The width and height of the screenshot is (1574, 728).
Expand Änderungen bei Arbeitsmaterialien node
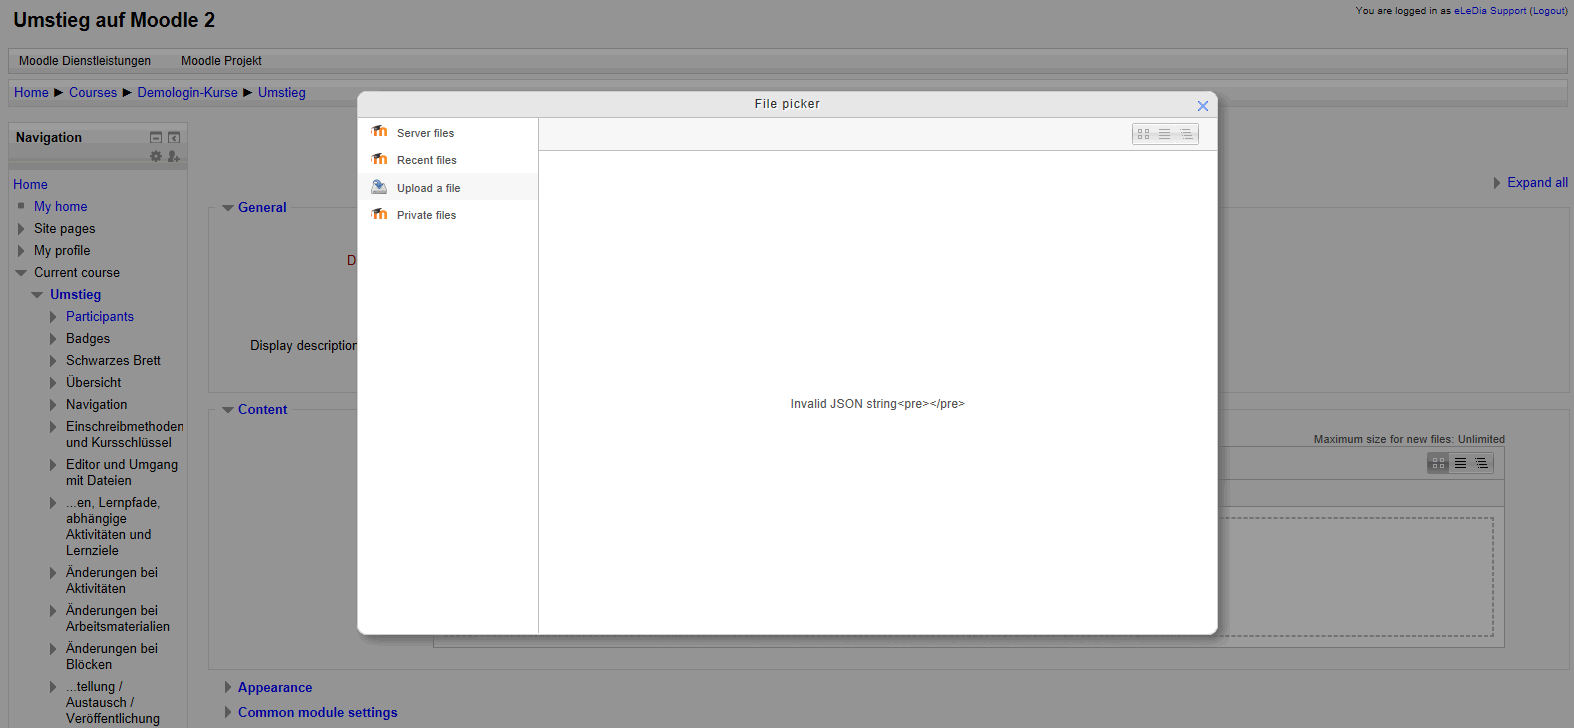53,610
